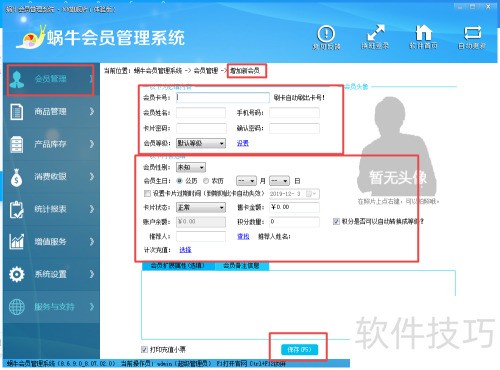Image resolution: width=500 pixels, height=370 pixels.
Task: Enable the 设置卡片过期时间 checkbox
Action: 147,193
